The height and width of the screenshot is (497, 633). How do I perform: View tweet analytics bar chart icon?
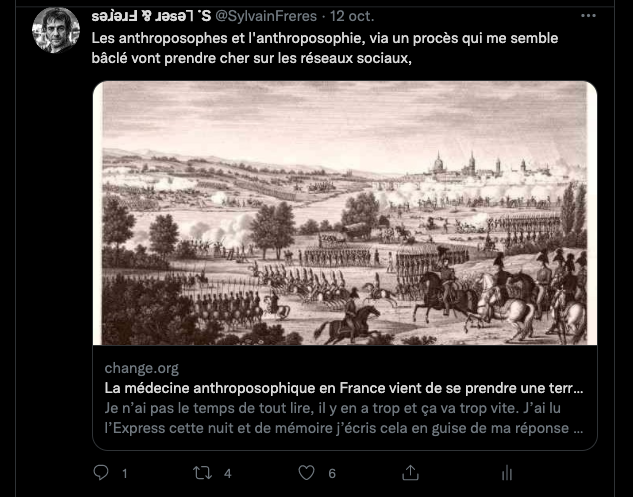coord(507,473)
